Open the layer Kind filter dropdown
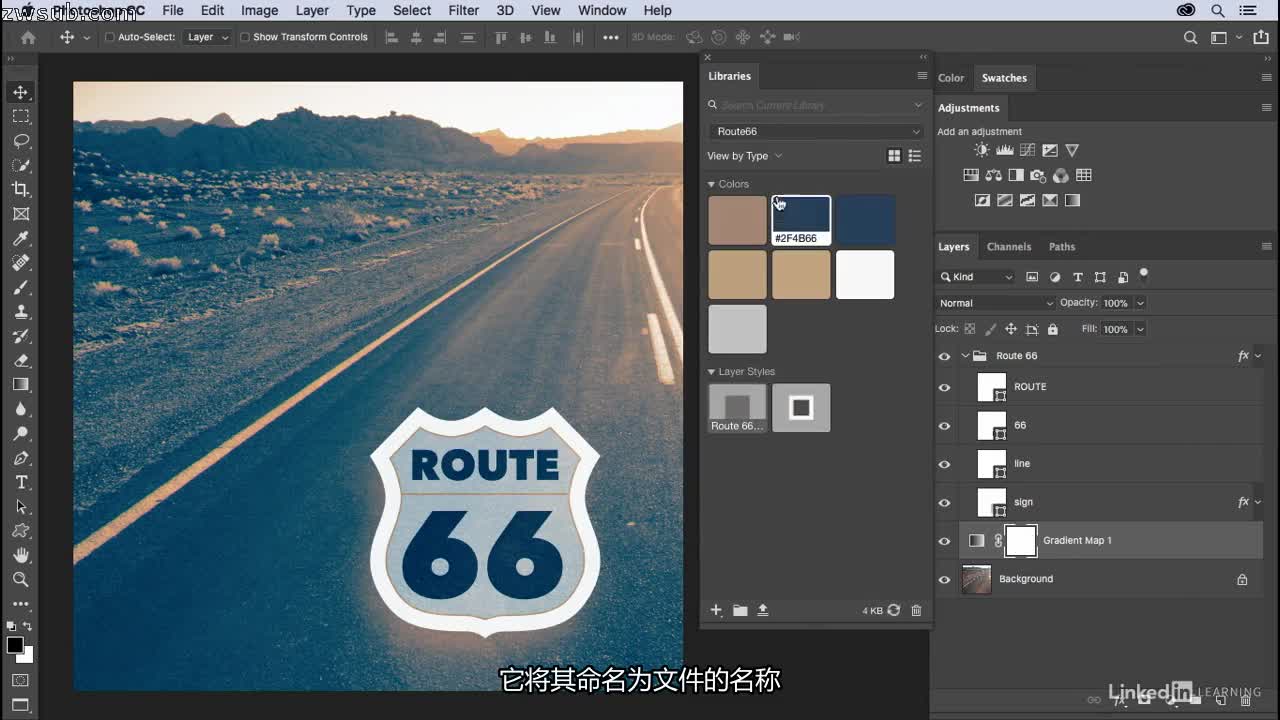The image size is (1280, 720). click(976, 277)
